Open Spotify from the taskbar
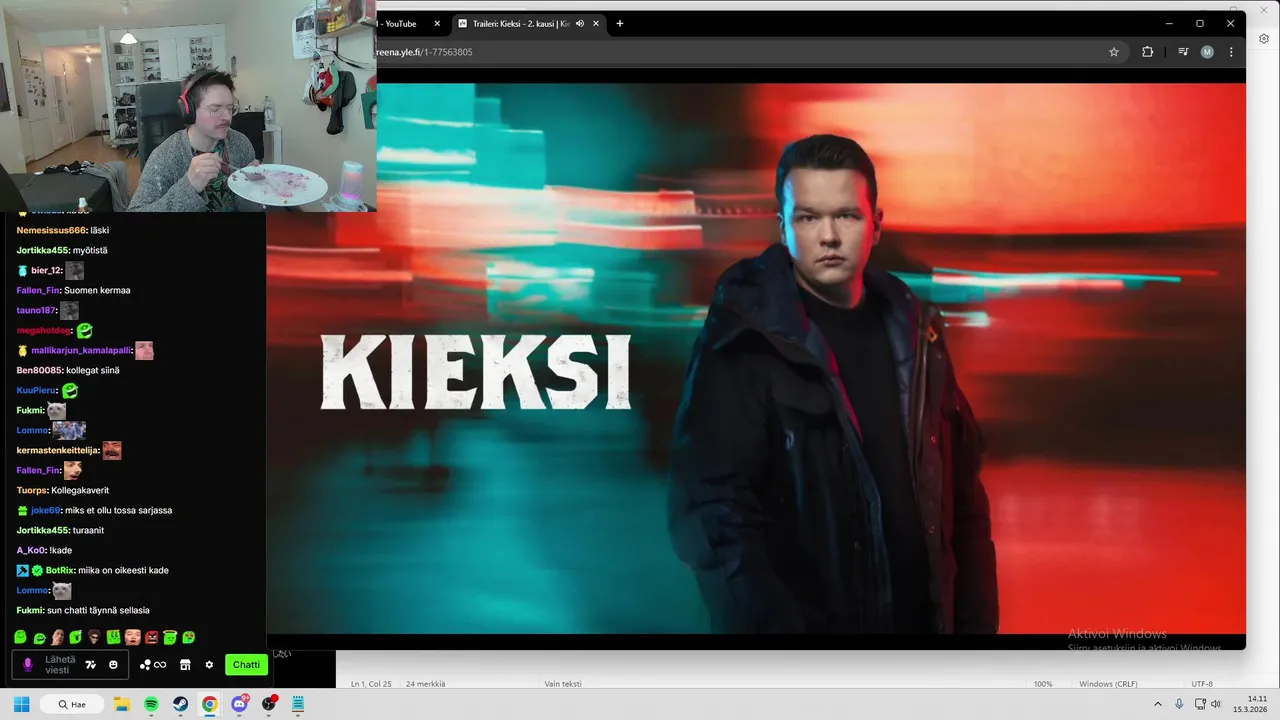This screenshot has width=1280, height=720. pyautogui.click(x=151, y=704)
